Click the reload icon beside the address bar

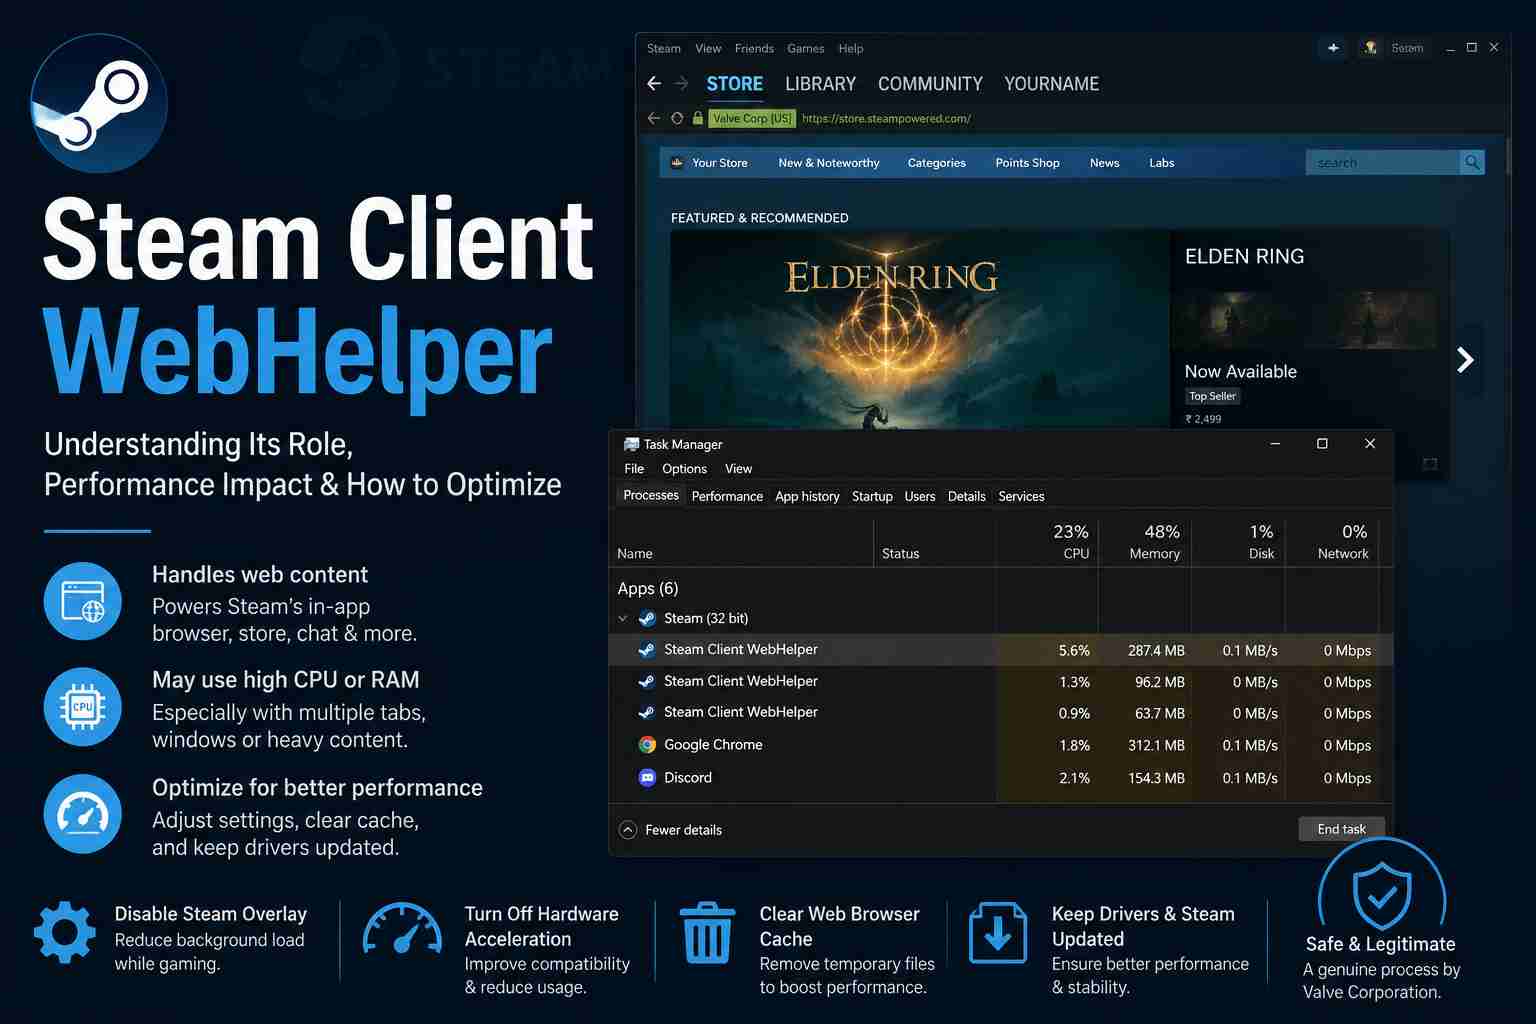(x=677, y=118)
